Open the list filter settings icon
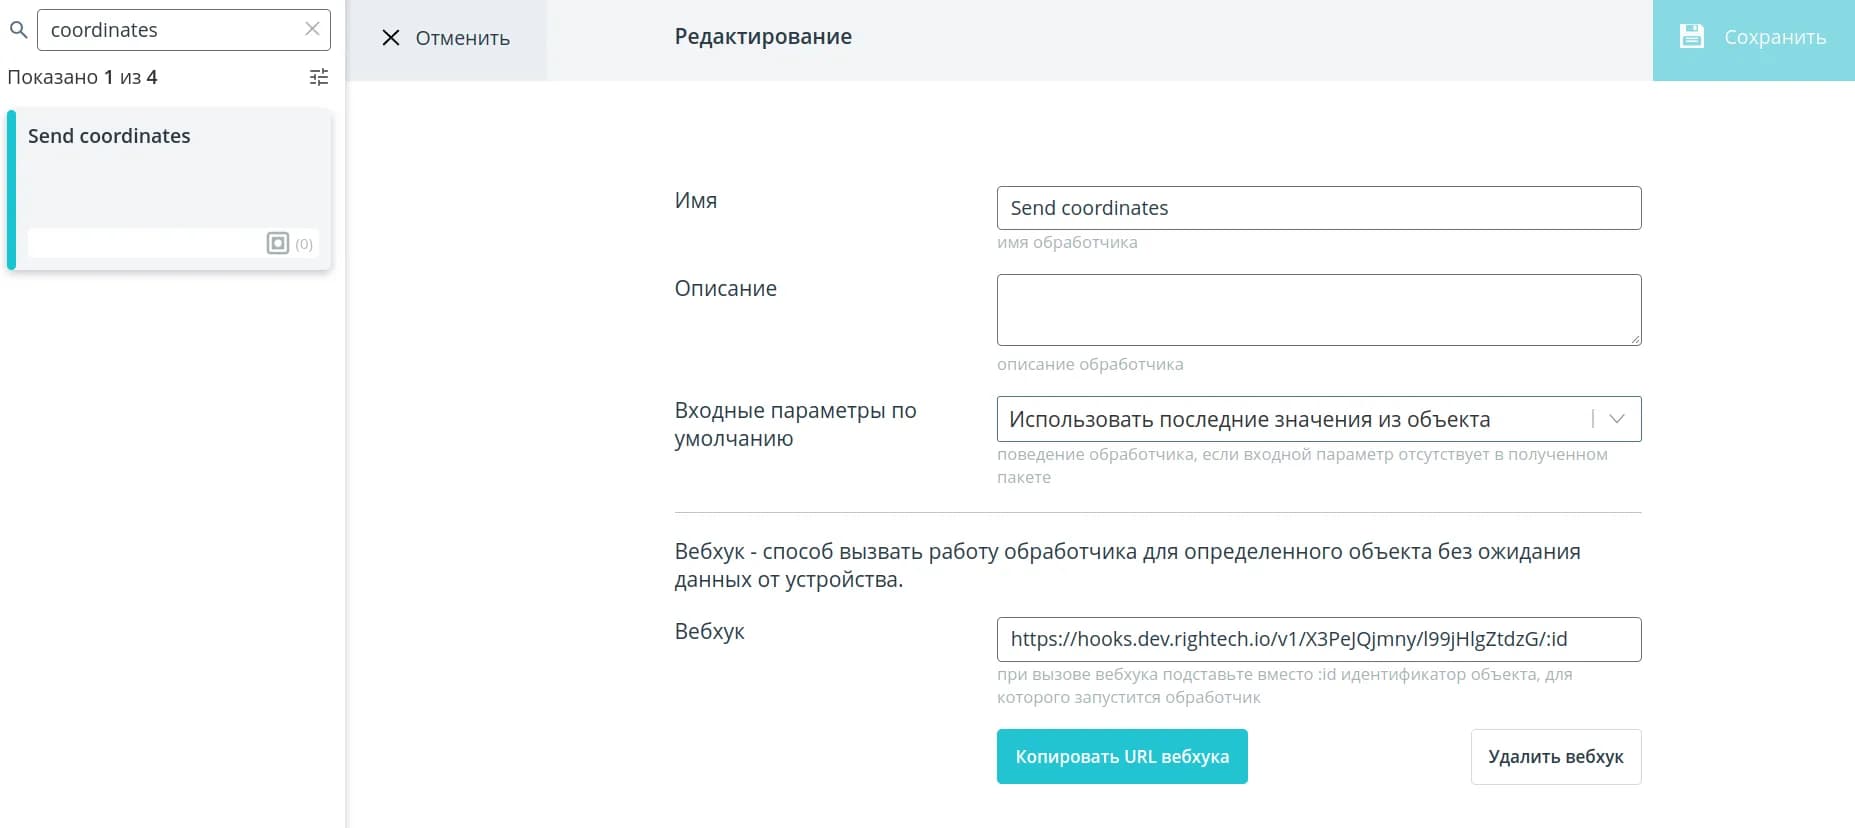 [x=319, y=77]
